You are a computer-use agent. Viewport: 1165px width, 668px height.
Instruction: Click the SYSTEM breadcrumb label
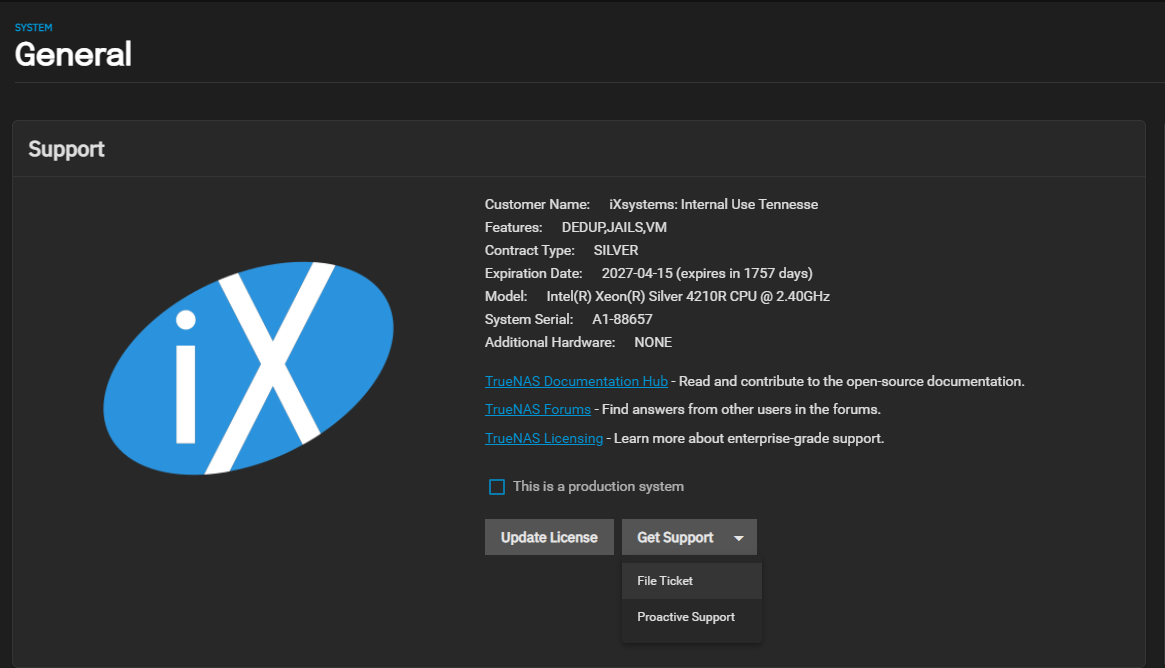pyautogui.click(x=33, y=27)
